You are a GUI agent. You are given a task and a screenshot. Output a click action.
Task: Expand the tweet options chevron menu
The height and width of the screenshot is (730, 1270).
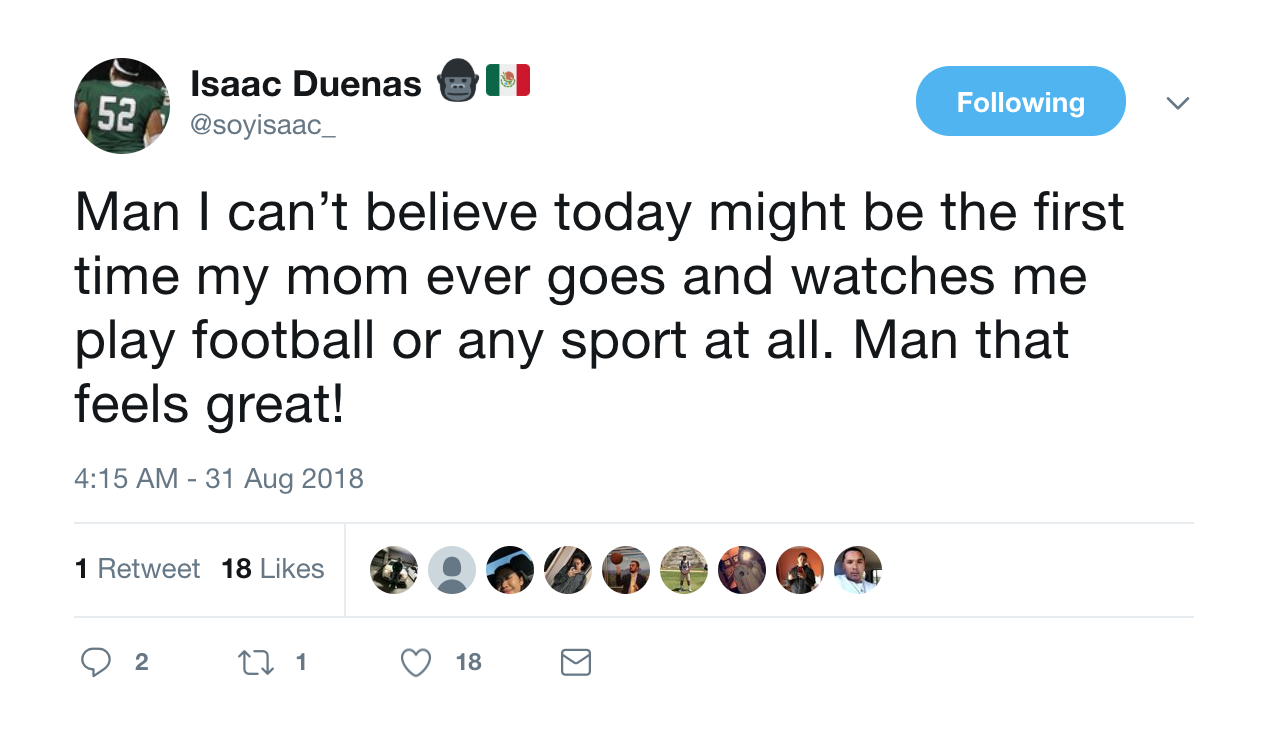[1178, 103]
